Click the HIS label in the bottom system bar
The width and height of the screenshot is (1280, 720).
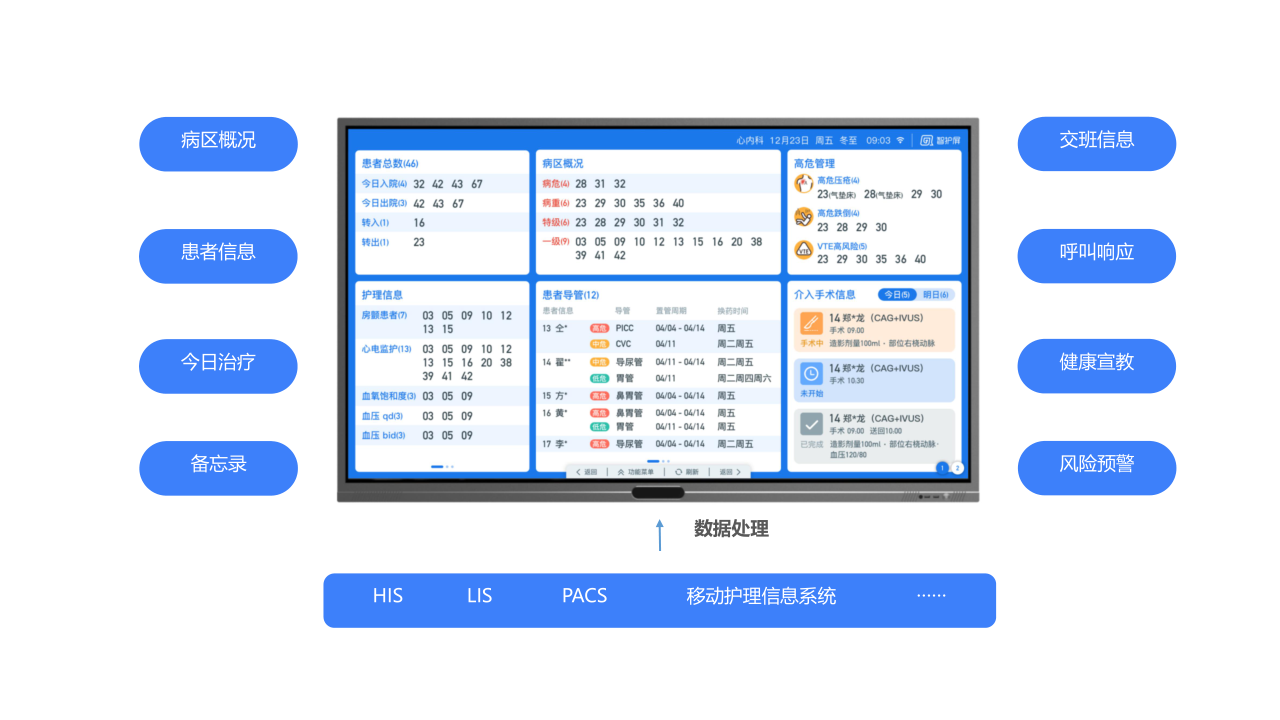[x=388, y=596]
